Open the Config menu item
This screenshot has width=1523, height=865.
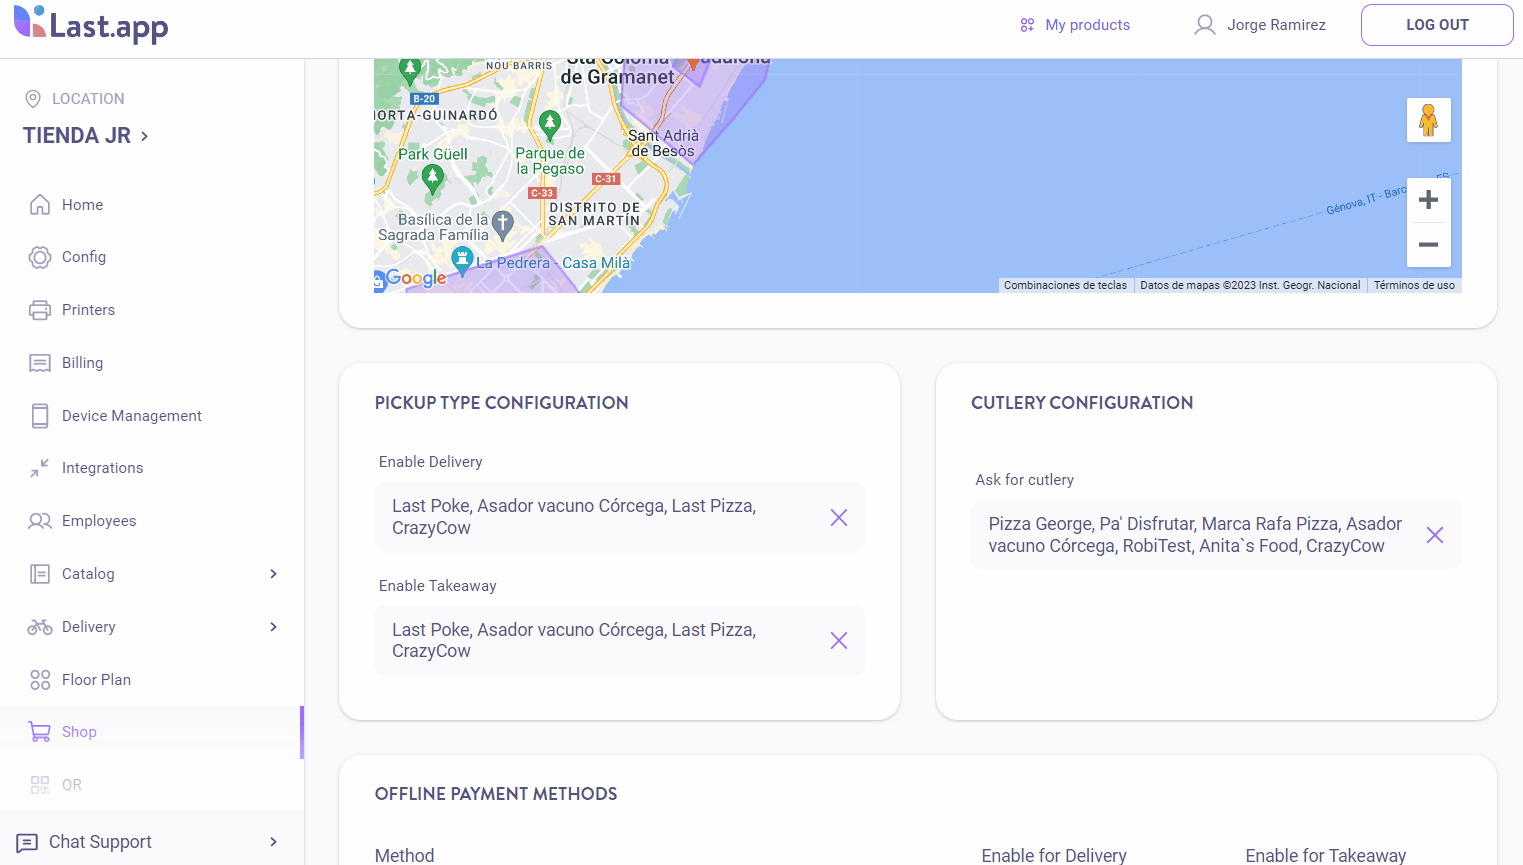40,257
